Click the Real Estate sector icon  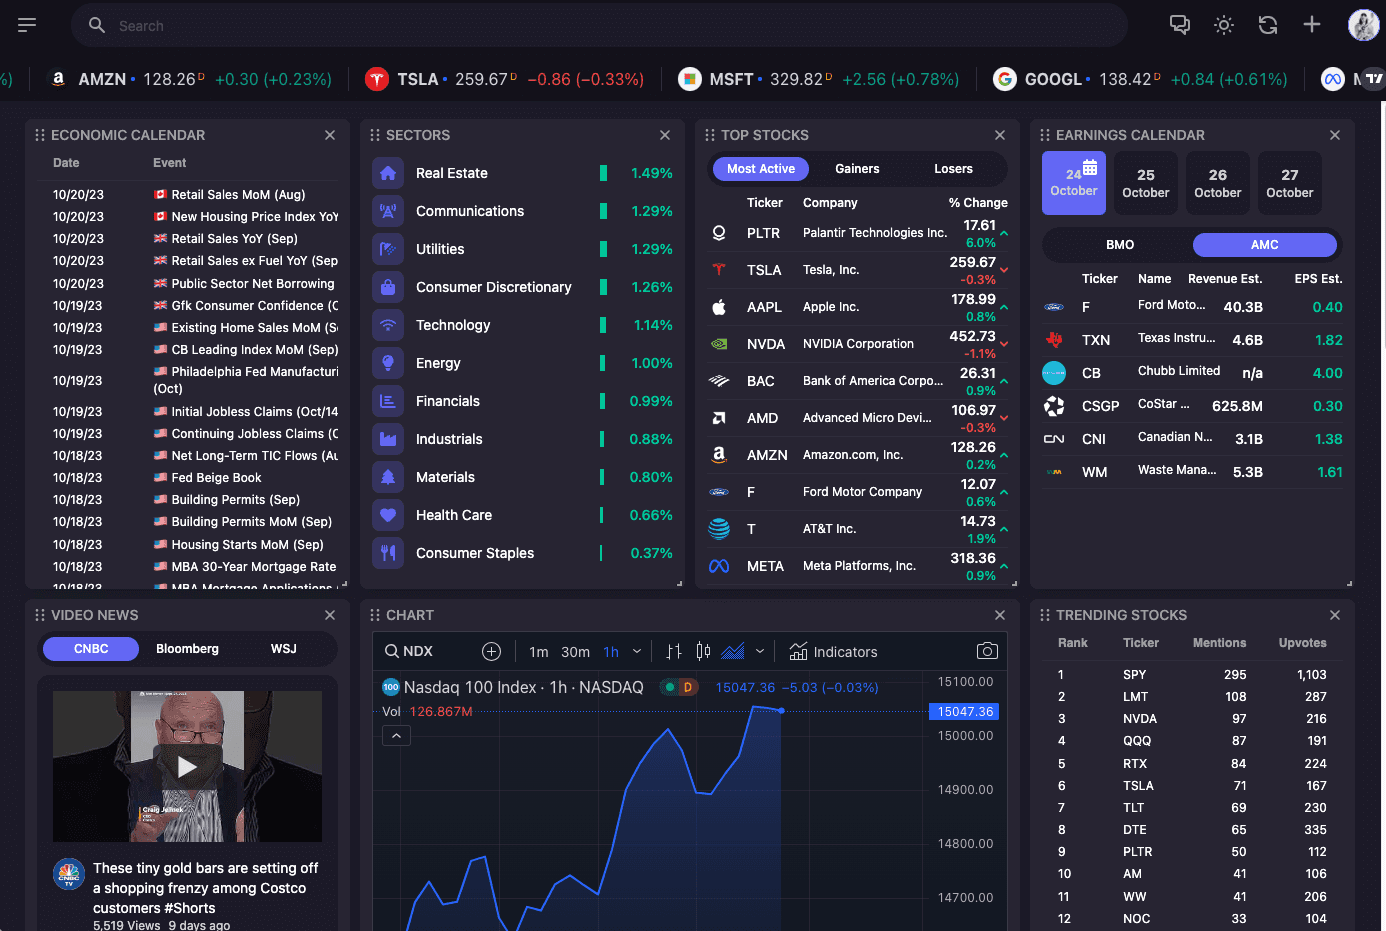click(388, 173)
